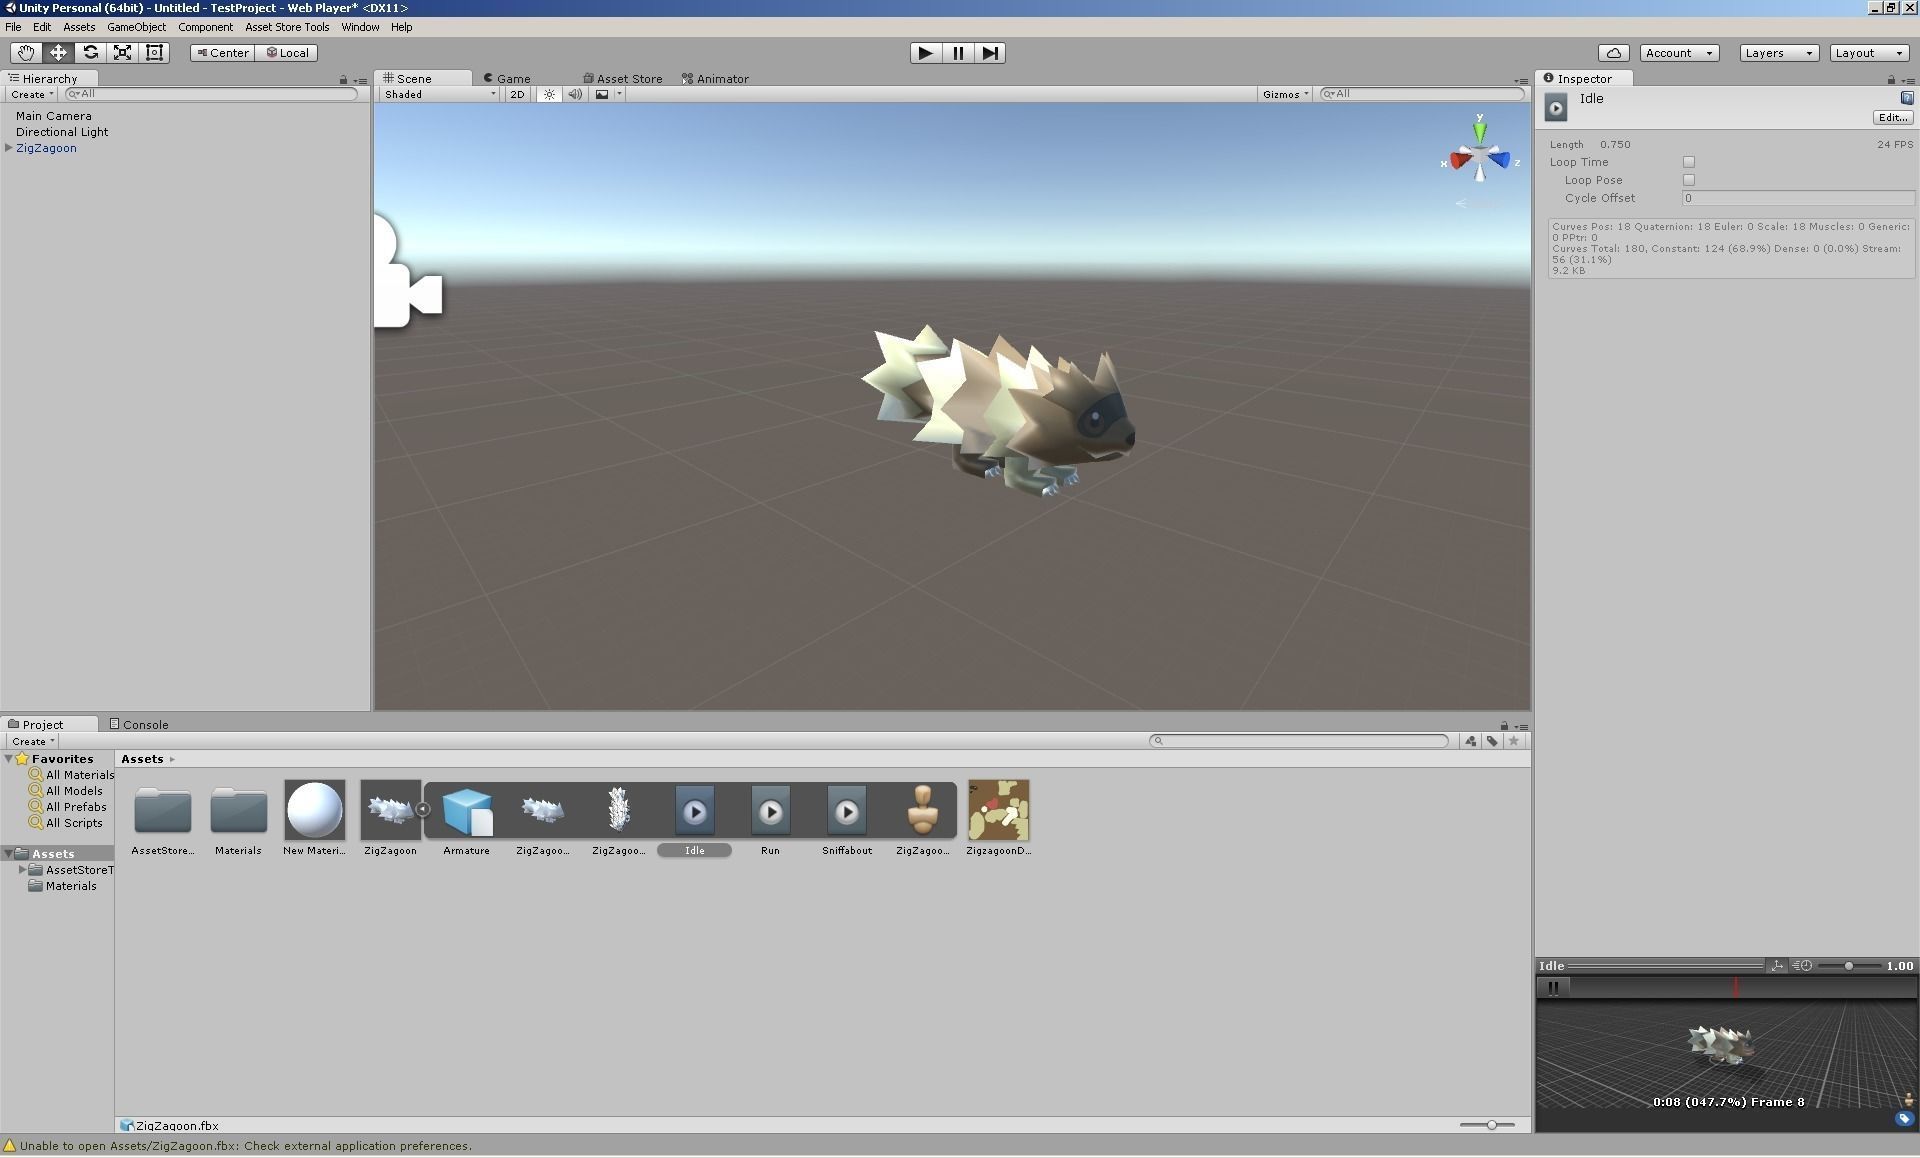Open the Cloud services button

pyautogui.click(x=1613, y=53)
